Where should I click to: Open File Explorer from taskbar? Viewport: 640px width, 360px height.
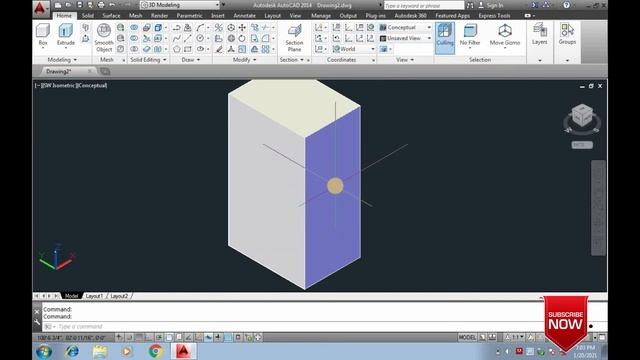tap(100, 351)
